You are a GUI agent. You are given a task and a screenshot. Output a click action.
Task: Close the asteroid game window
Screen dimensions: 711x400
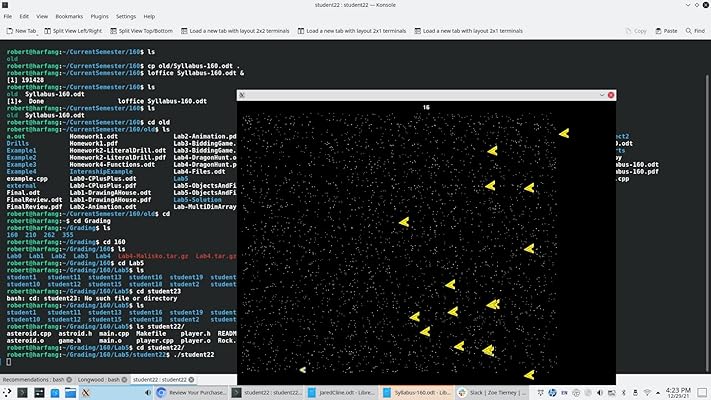pos(612,95)
